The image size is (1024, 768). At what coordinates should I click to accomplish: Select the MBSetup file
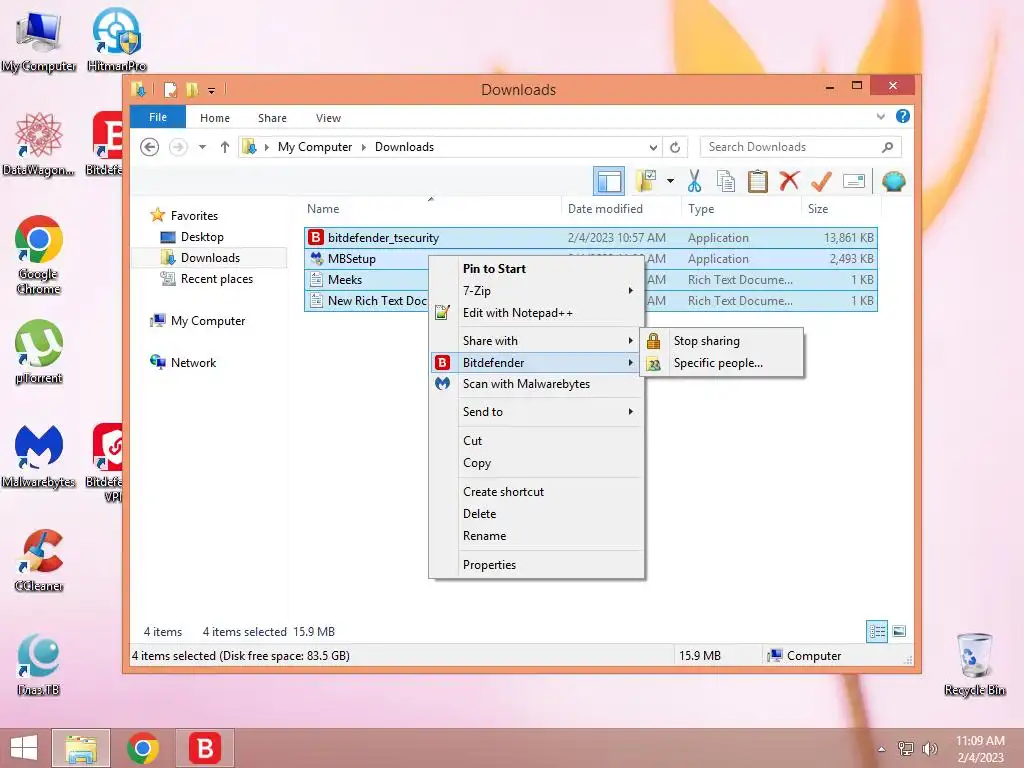pos(366,259)
